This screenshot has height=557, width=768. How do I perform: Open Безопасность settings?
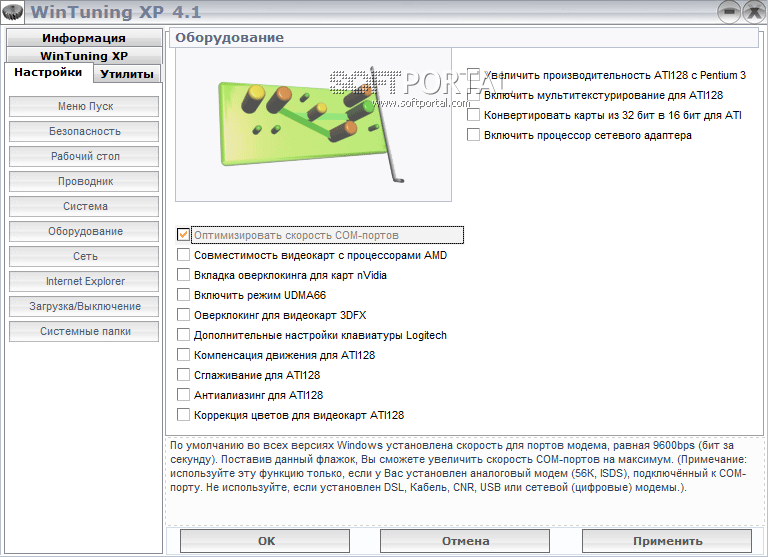pyautogui.click(x=84, y=131)
